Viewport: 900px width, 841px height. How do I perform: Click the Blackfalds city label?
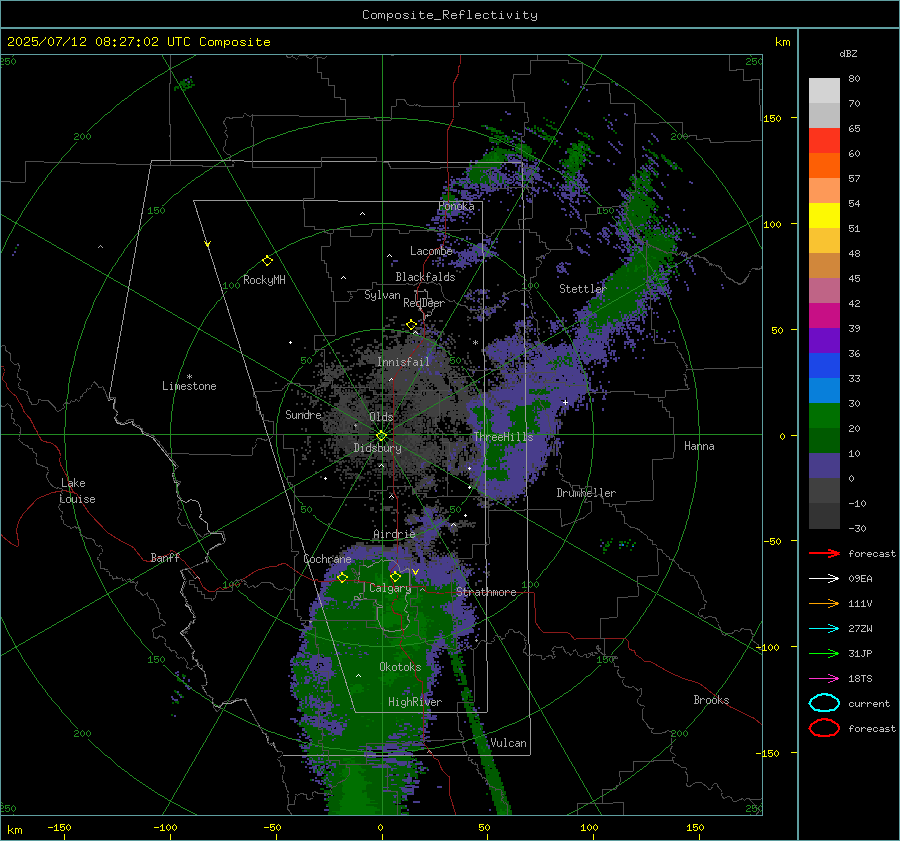[x=425, y=277]
